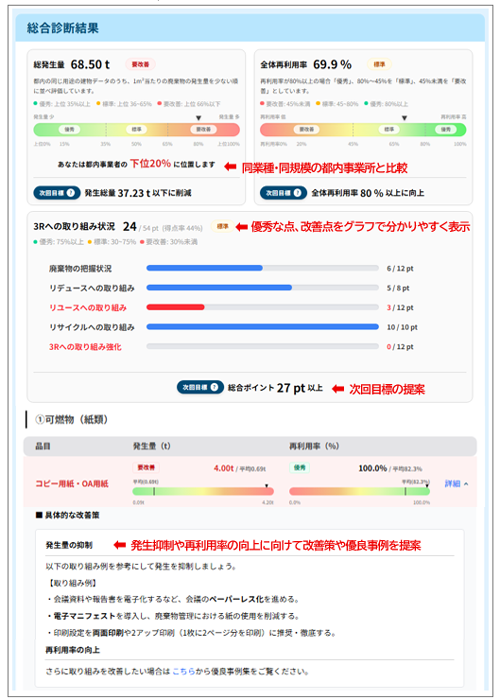This screenshot has width=500, height=700.
Task: Click the 要改善 segment on 総発生量 gauge
Action: click(204, 129)
